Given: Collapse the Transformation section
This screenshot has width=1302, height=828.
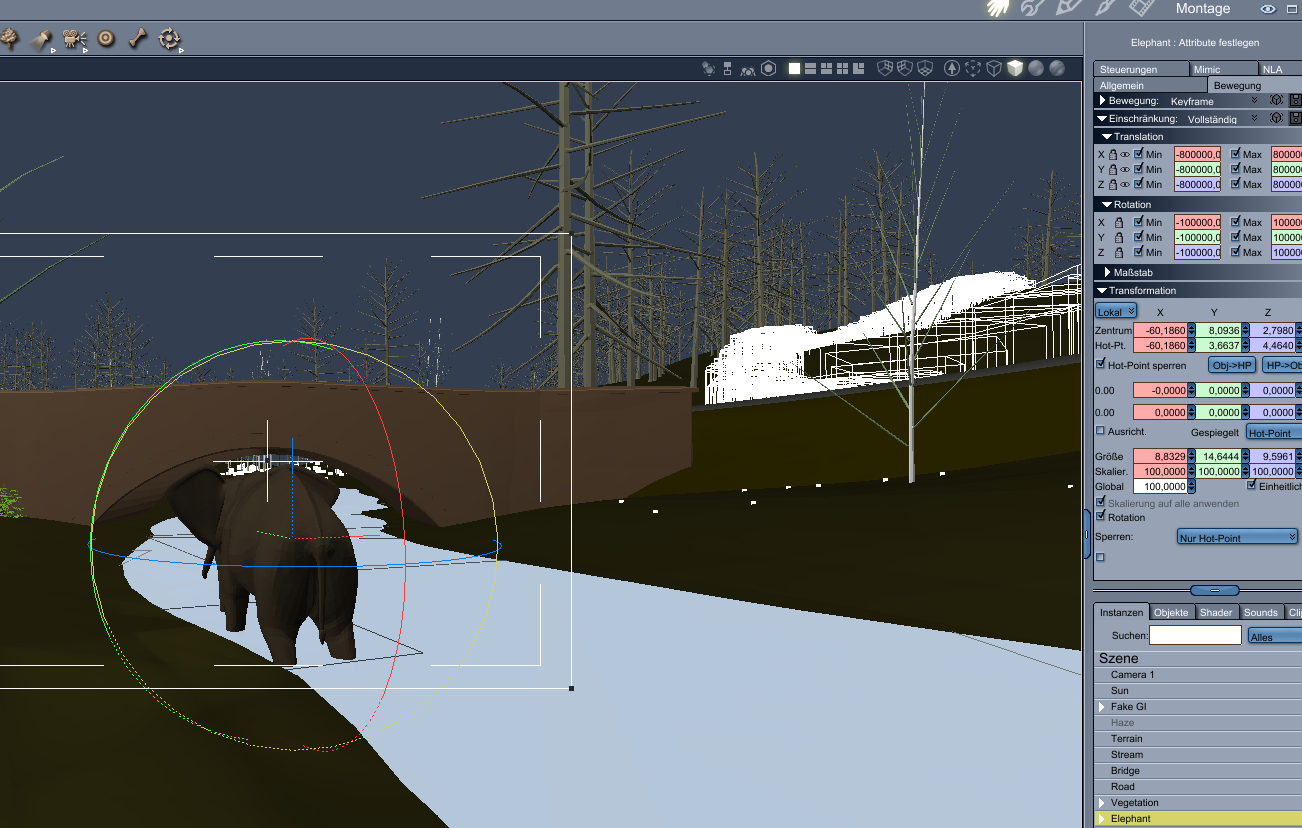Looking at the screenshot, I should coord(1102,290).
